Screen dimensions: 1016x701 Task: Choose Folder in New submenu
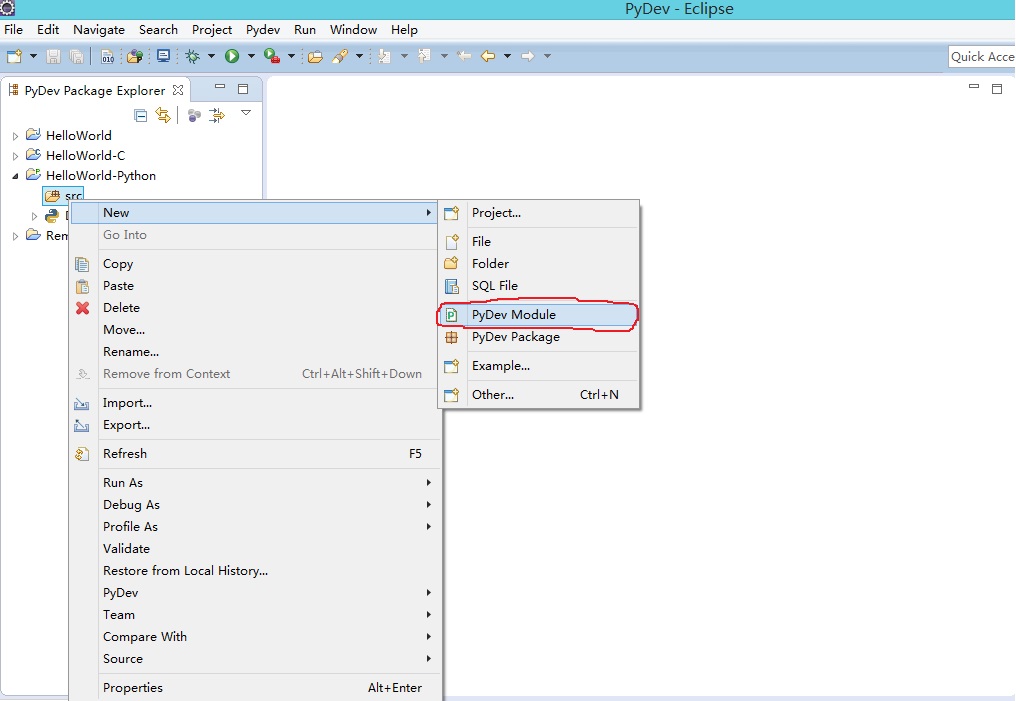538,264
